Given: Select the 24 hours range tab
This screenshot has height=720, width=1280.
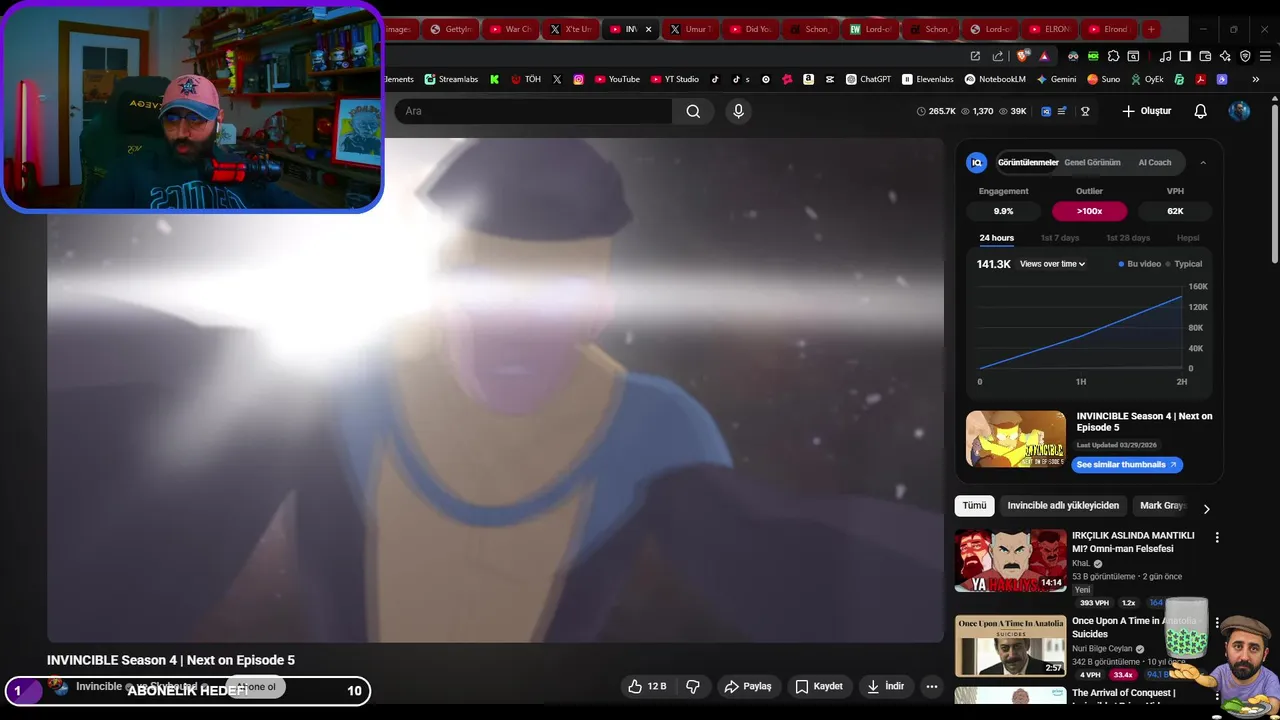Looking at the screenshot, I should pyautogui.click(x=996, y=238).
